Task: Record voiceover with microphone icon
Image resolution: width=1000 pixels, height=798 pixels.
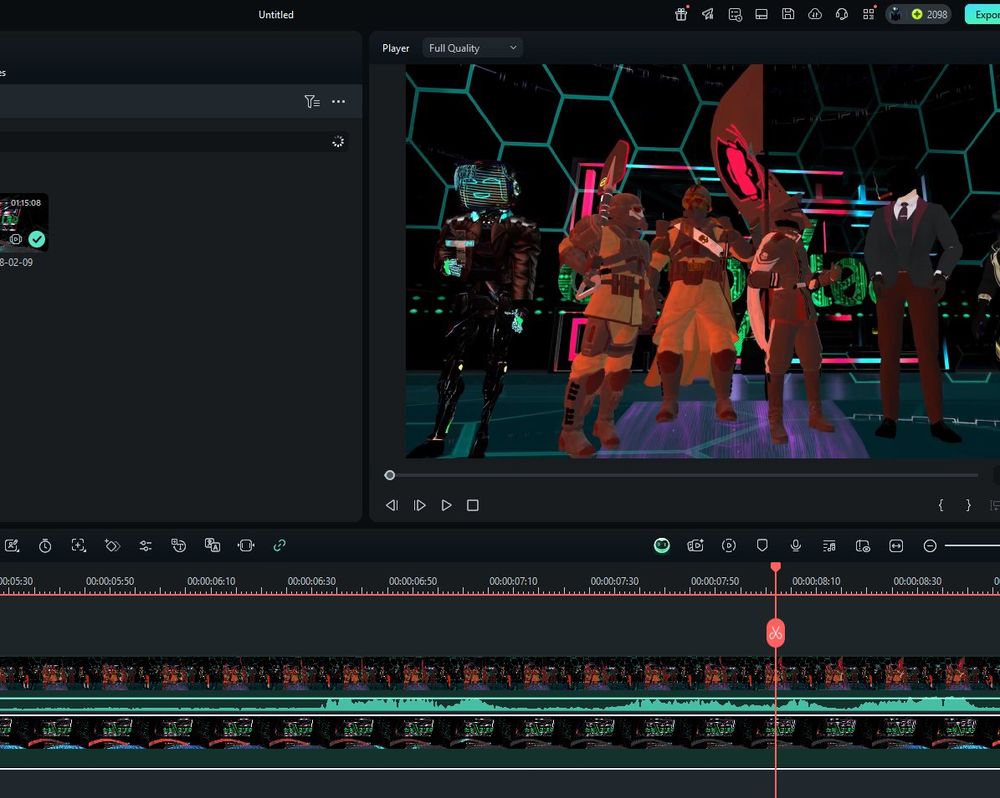Action: 796,545
